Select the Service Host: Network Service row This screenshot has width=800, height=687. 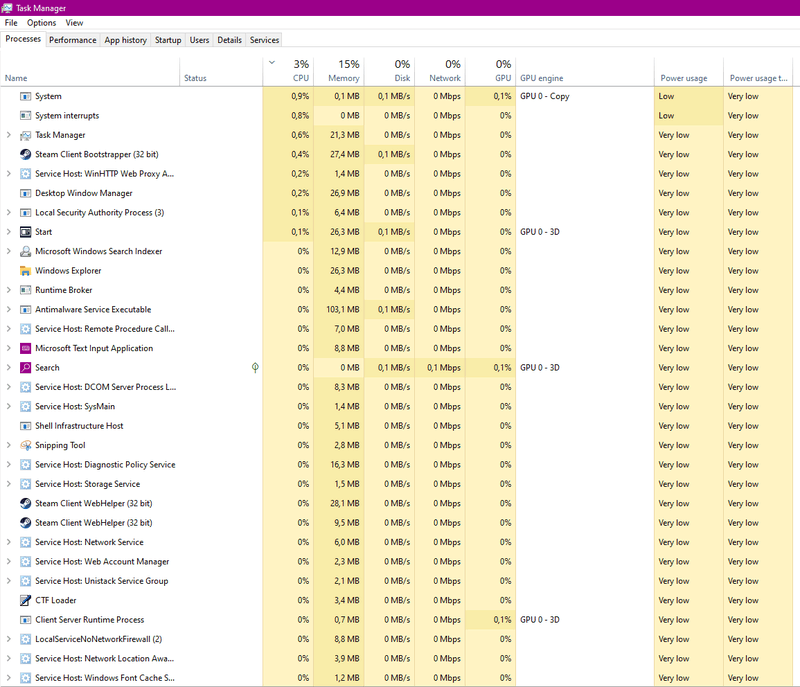point(397,542)
